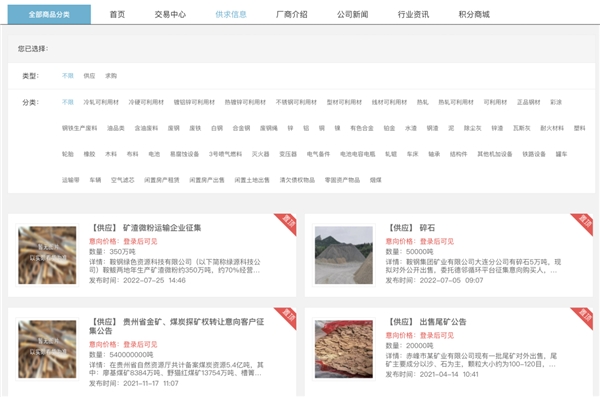Open the 交易中心 tab
The height and width of the screenshot is (397, 600).
coord(170,15)
